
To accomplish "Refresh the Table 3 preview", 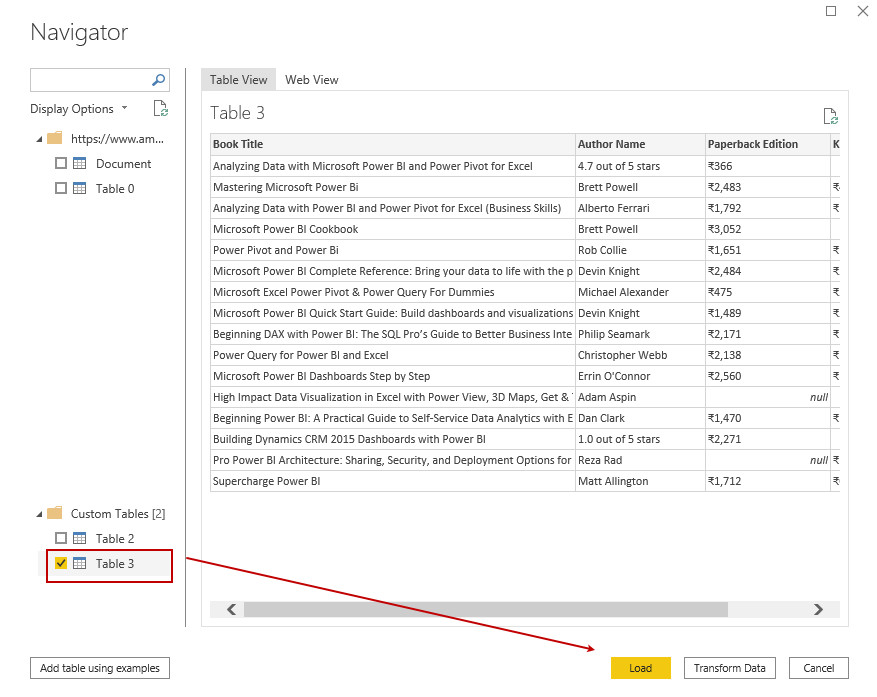I will tap(830, 115).
